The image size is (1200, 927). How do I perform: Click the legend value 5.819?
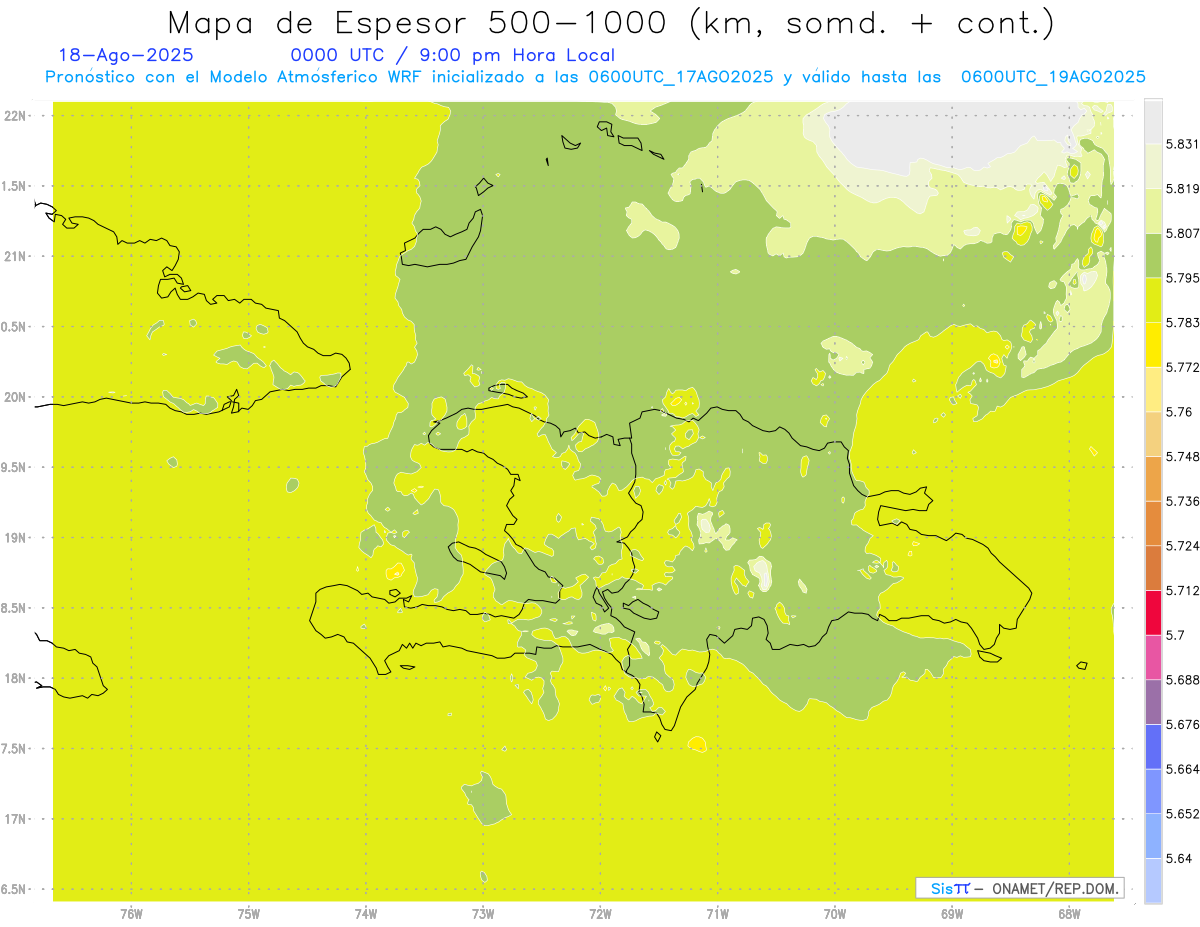pos(1182,189)
